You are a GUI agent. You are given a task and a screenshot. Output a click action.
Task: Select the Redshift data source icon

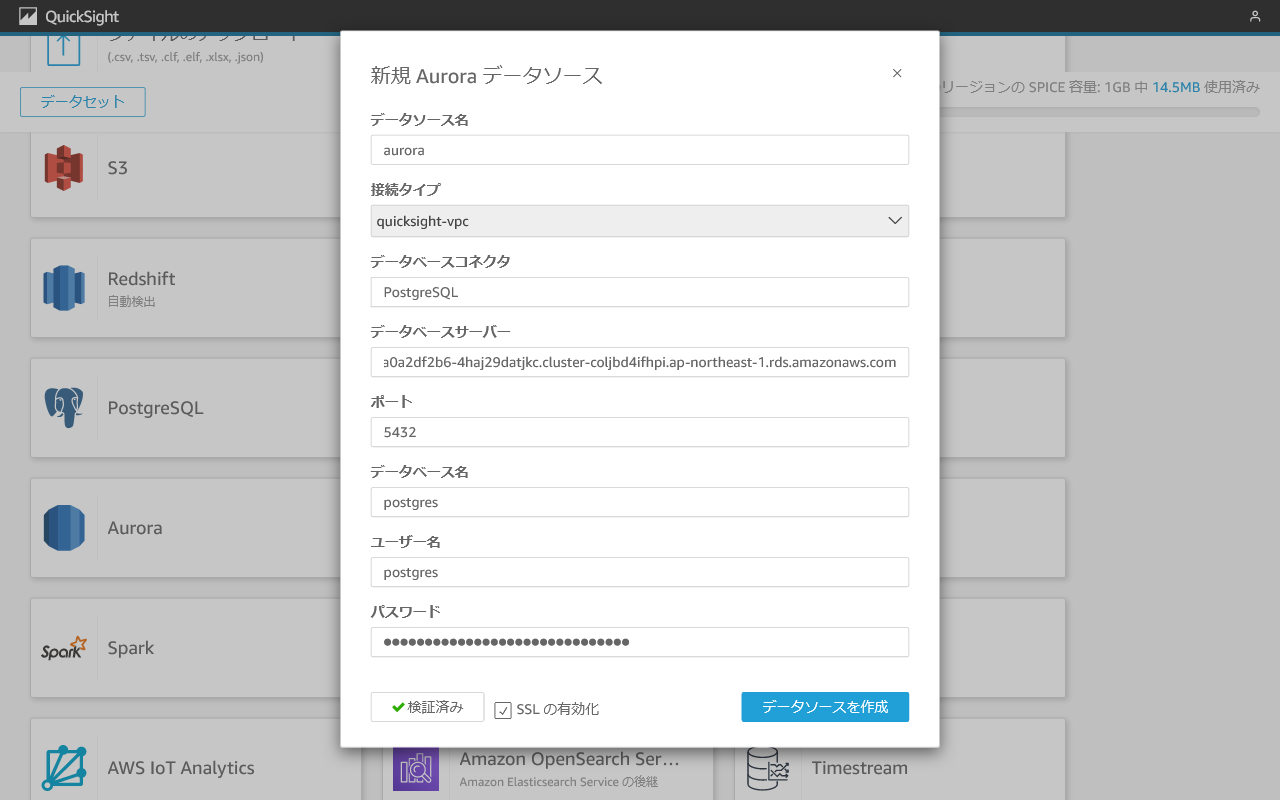64,288
